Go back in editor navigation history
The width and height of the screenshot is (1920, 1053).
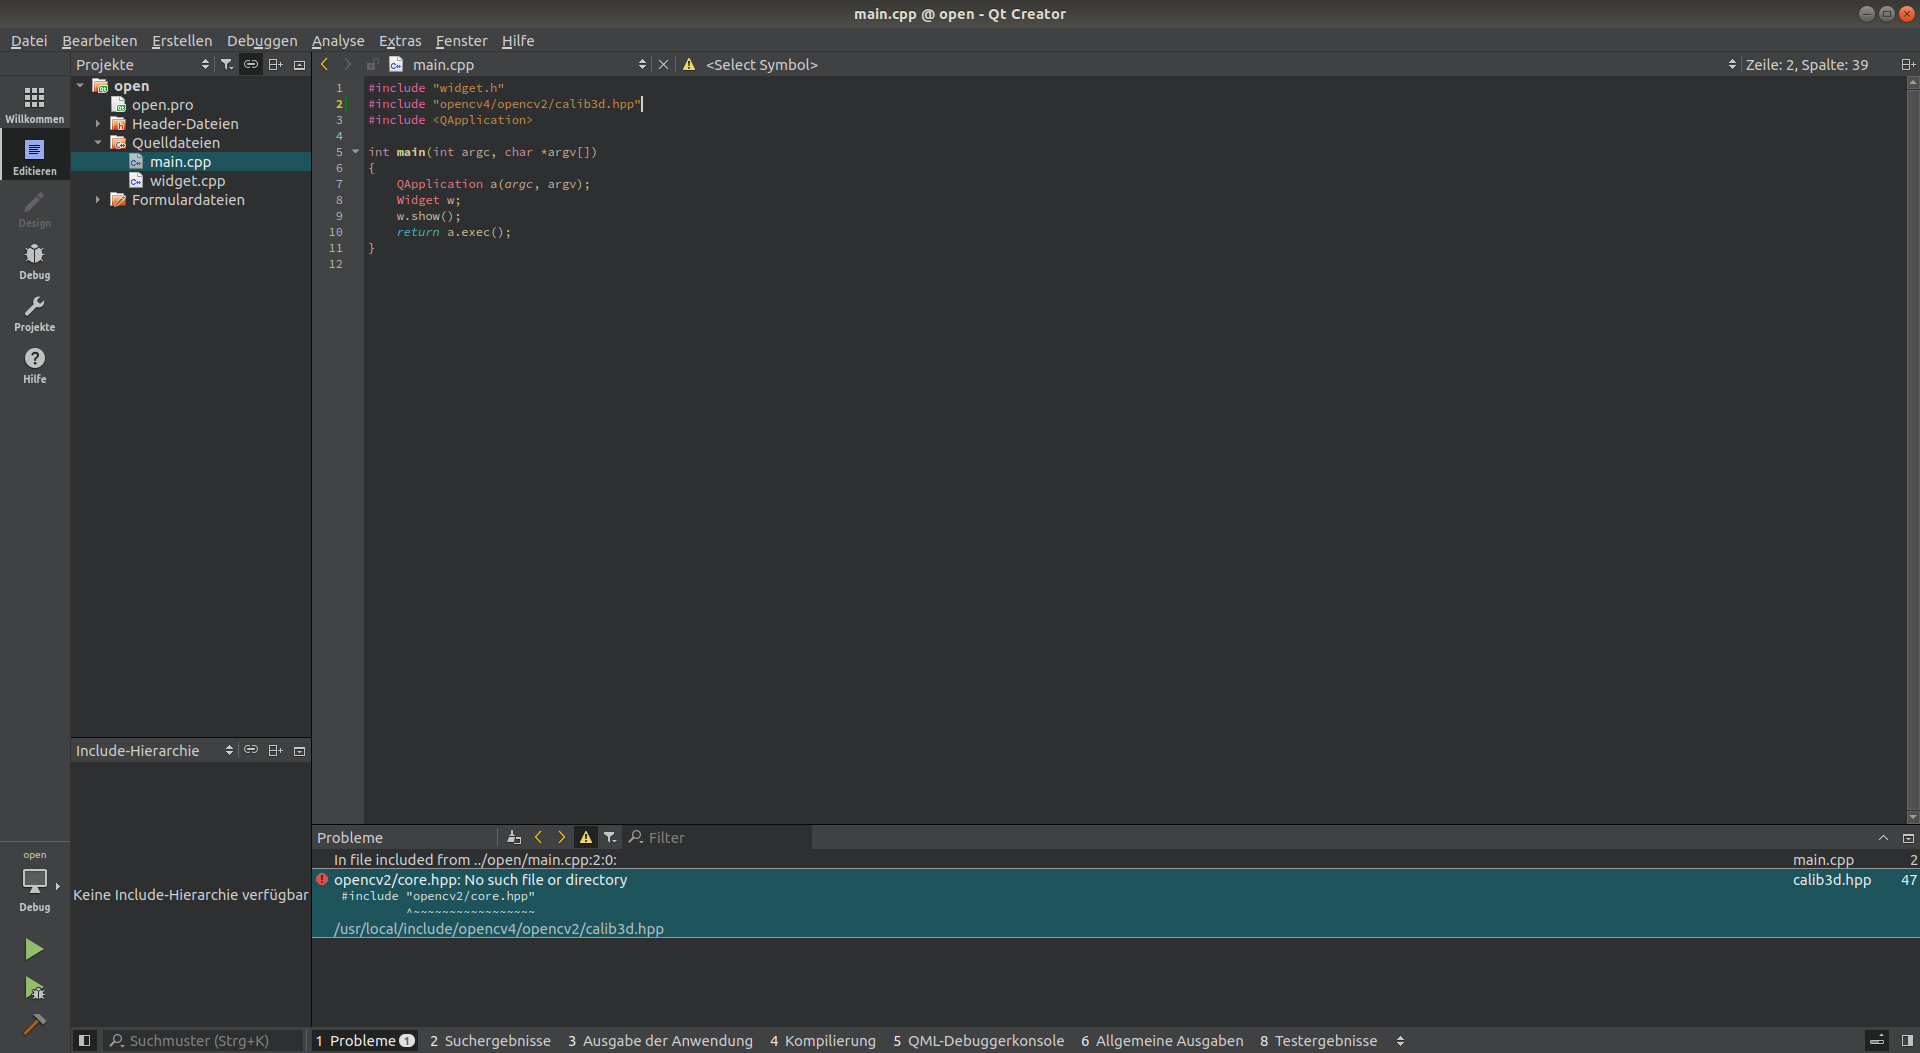[324, 64]
